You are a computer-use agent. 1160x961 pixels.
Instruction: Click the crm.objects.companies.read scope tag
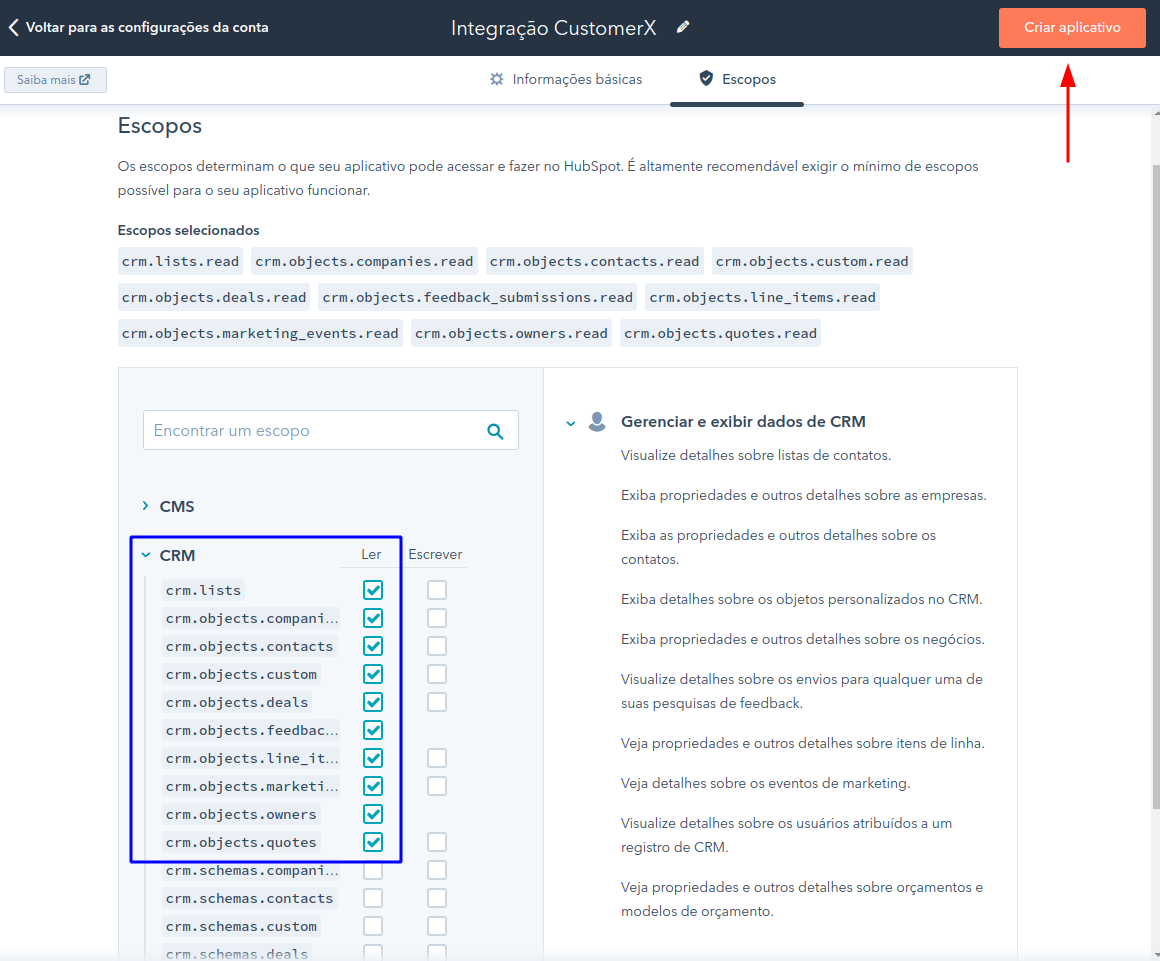pos(364,262)
